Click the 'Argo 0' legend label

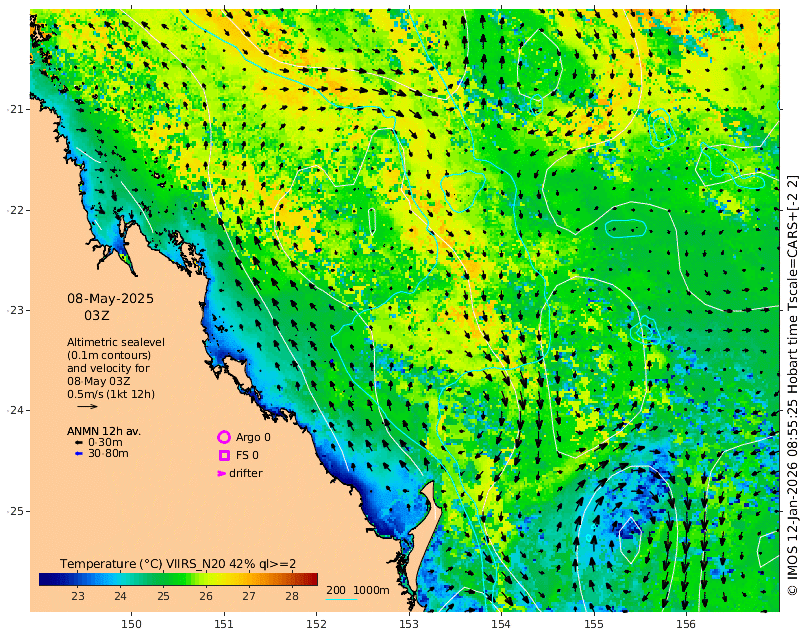[x=253, y=437]
